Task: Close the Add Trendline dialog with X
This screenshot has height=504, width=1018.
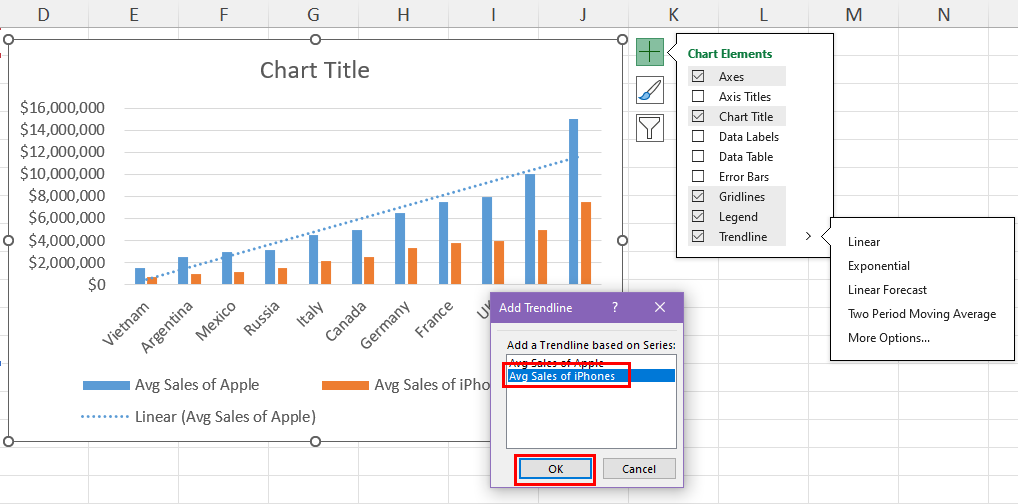Action: click(660, 308)
